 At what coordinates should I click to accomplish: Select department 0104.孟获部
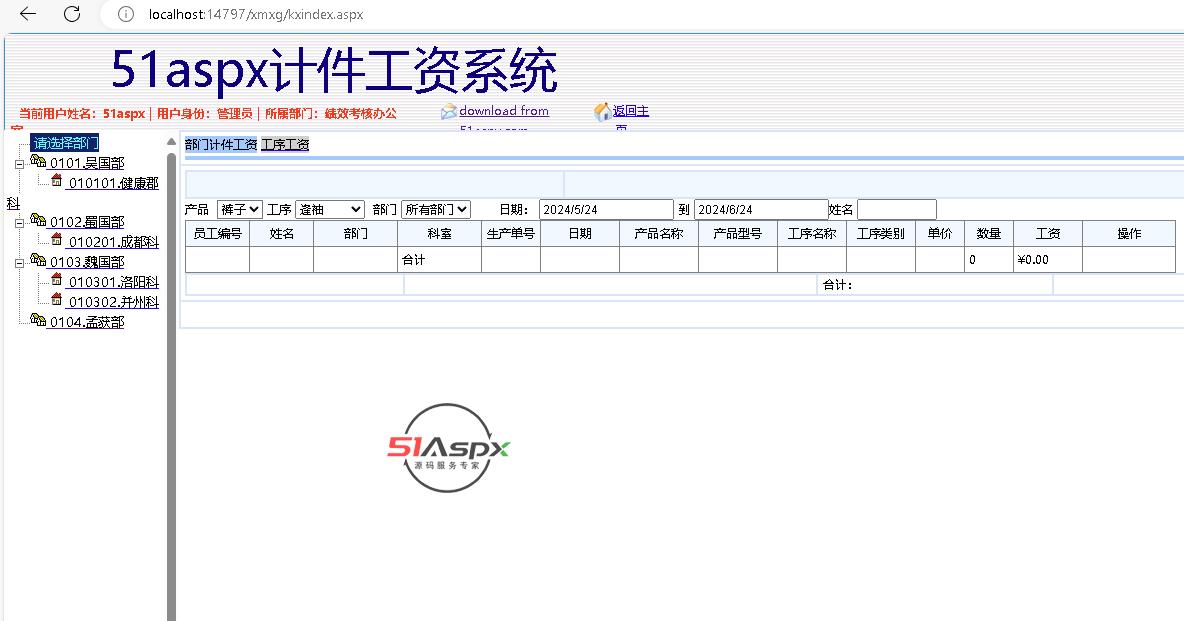point(87,322)
